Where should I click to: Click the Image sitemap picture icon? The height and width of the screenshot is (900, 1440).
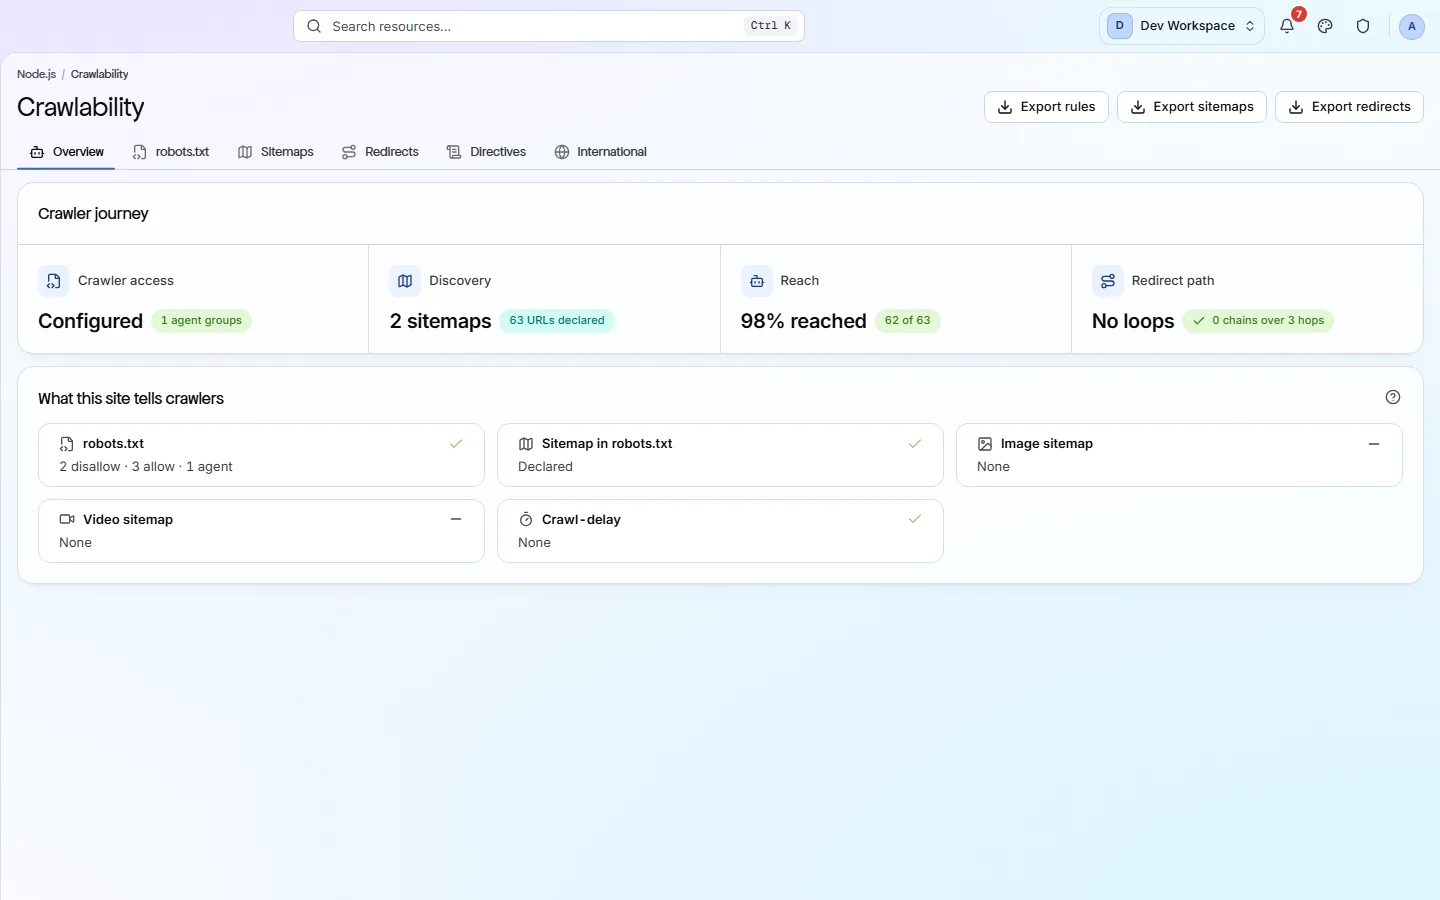(985, 444)
